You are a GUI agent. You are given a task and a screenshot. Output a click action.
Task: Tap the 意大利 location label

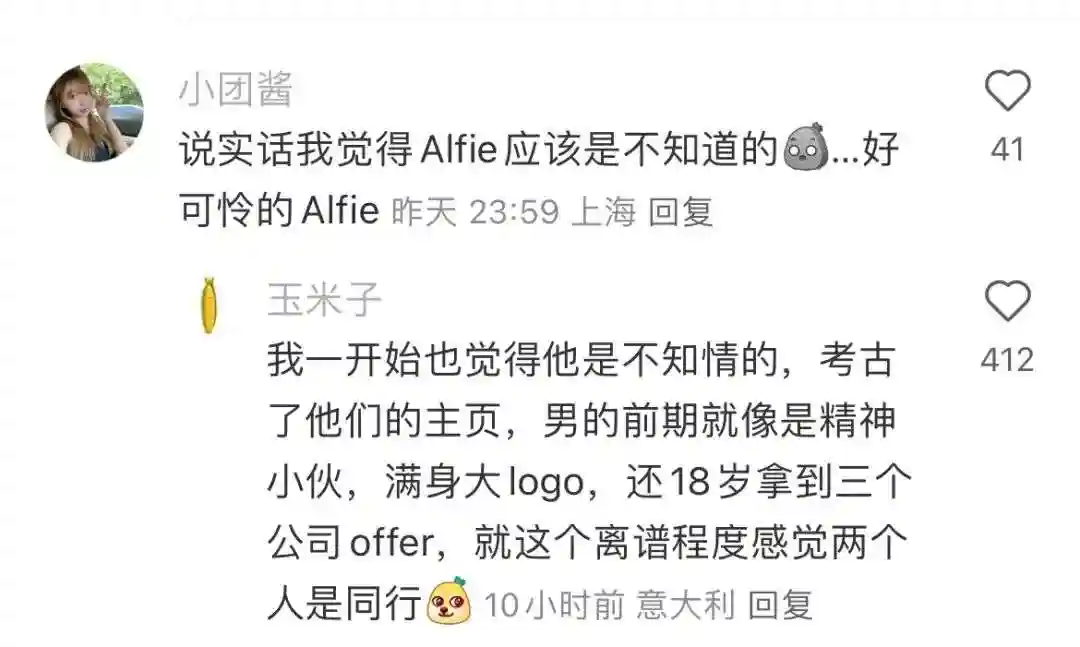coord(686,605)
